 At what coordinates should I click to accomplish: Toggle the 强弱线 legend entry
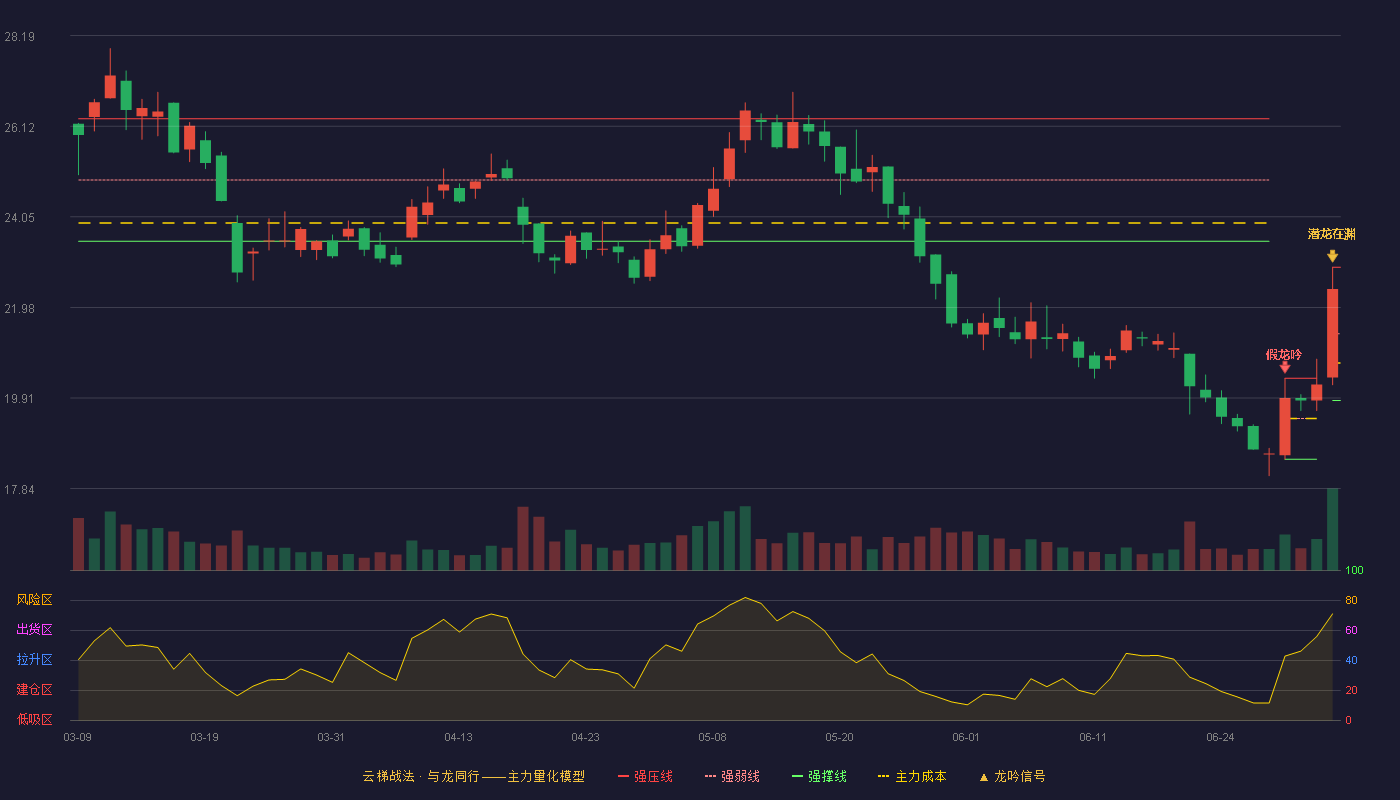coord(732,776)
